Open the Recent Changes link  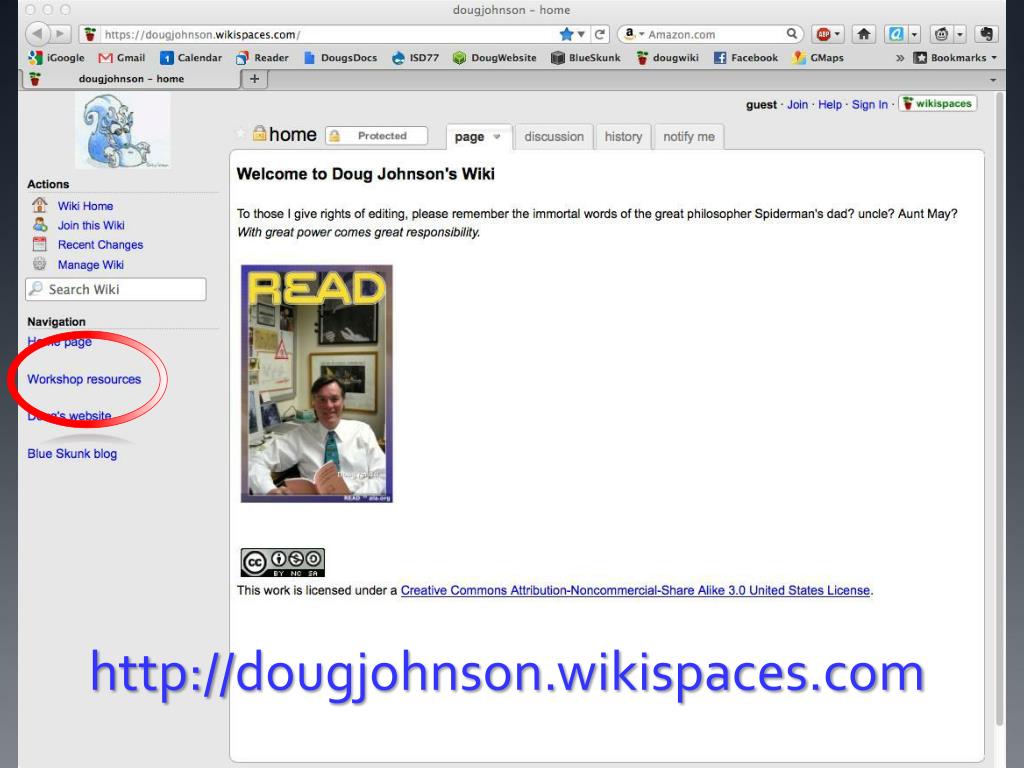101,245
